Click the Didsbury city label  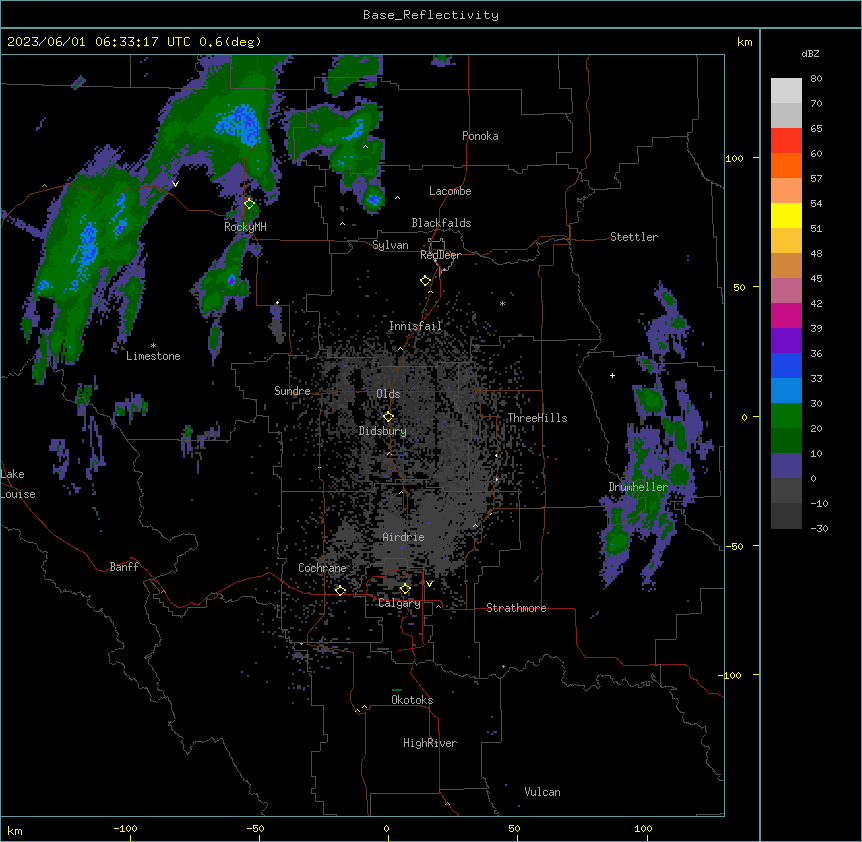pyautogui.click(x=383, y=431)
